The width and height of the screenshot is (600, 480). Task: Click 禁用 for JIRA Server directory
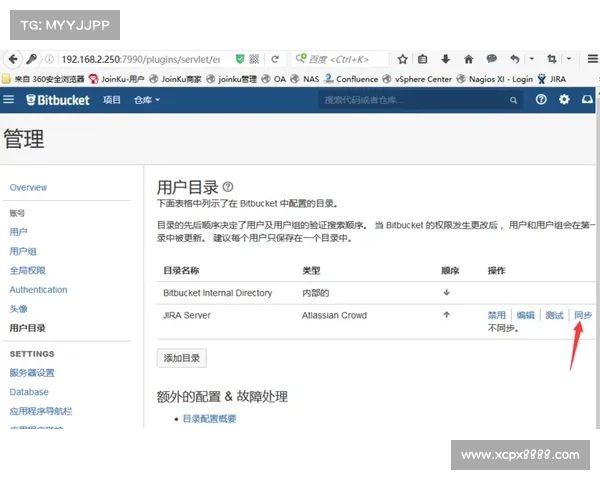[x=497, y=315]
